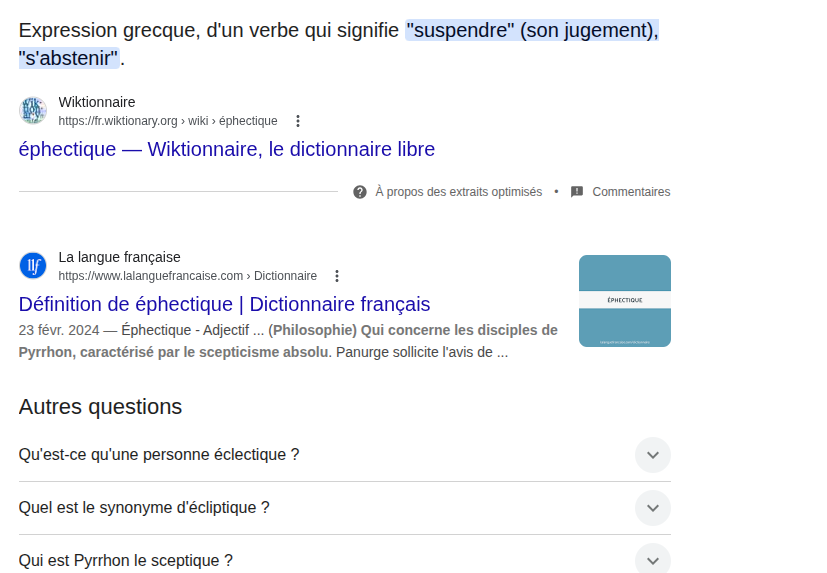Open the three-dot menu beside the lalanguefrancaise URL
827x573 pixels.
pos(337,276)
